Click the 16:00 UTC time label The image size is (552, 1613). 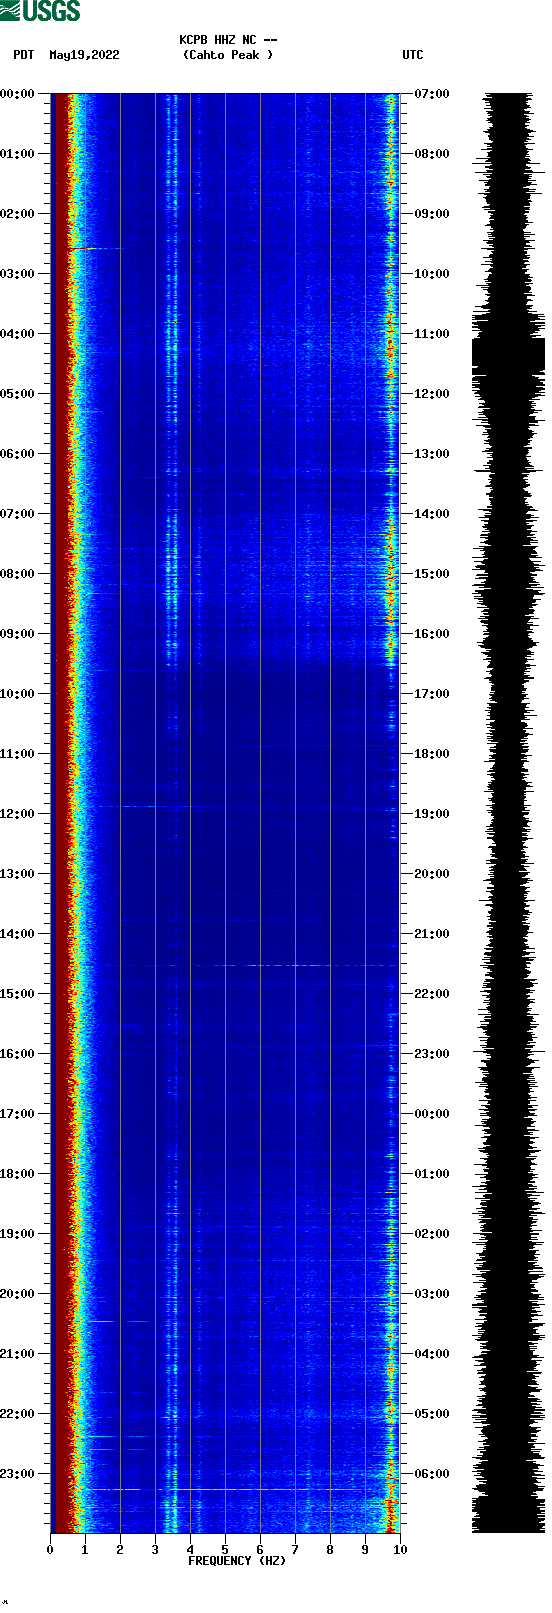point(432,634)
